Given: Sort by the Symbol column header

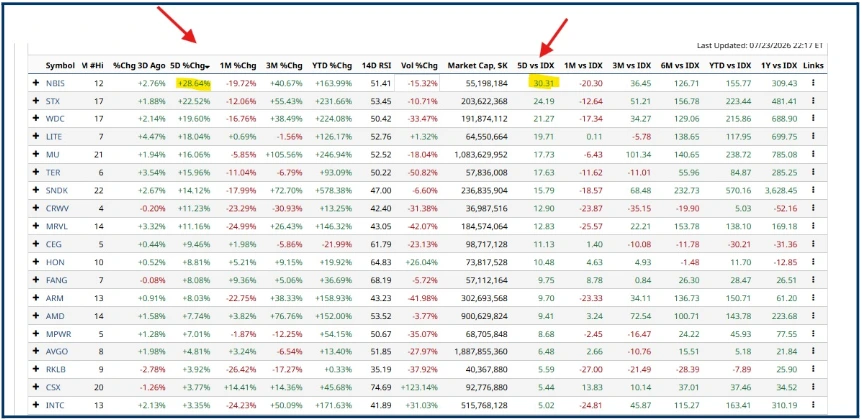Looking at the screenshot, I should coord(60,65).
